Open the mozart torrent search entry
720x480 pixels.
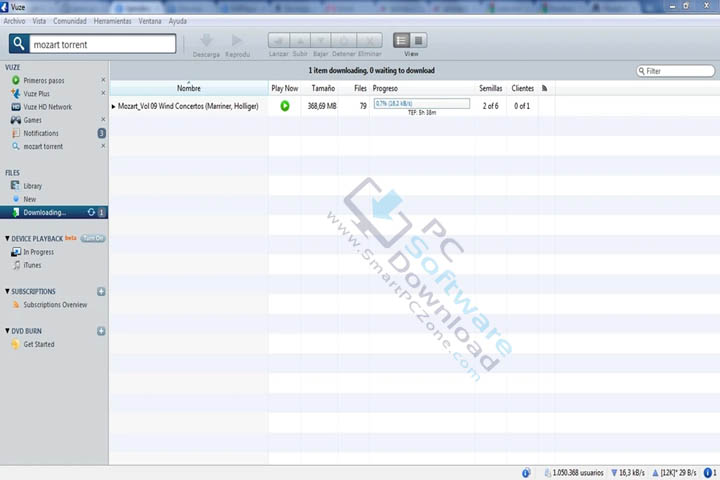43,147
